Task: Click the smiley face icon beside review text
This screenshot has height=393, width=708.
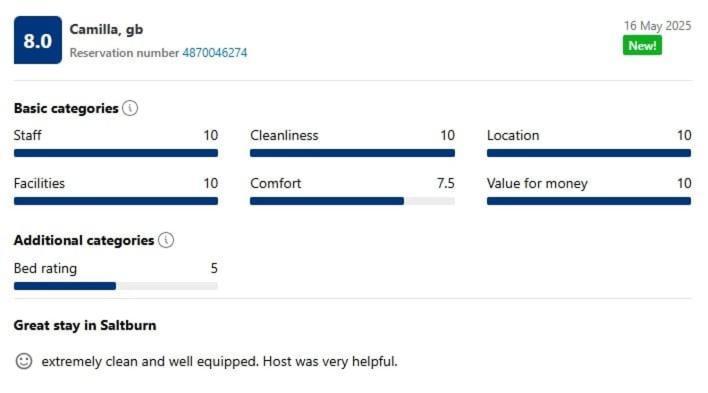Action: [x=24, y=361]
